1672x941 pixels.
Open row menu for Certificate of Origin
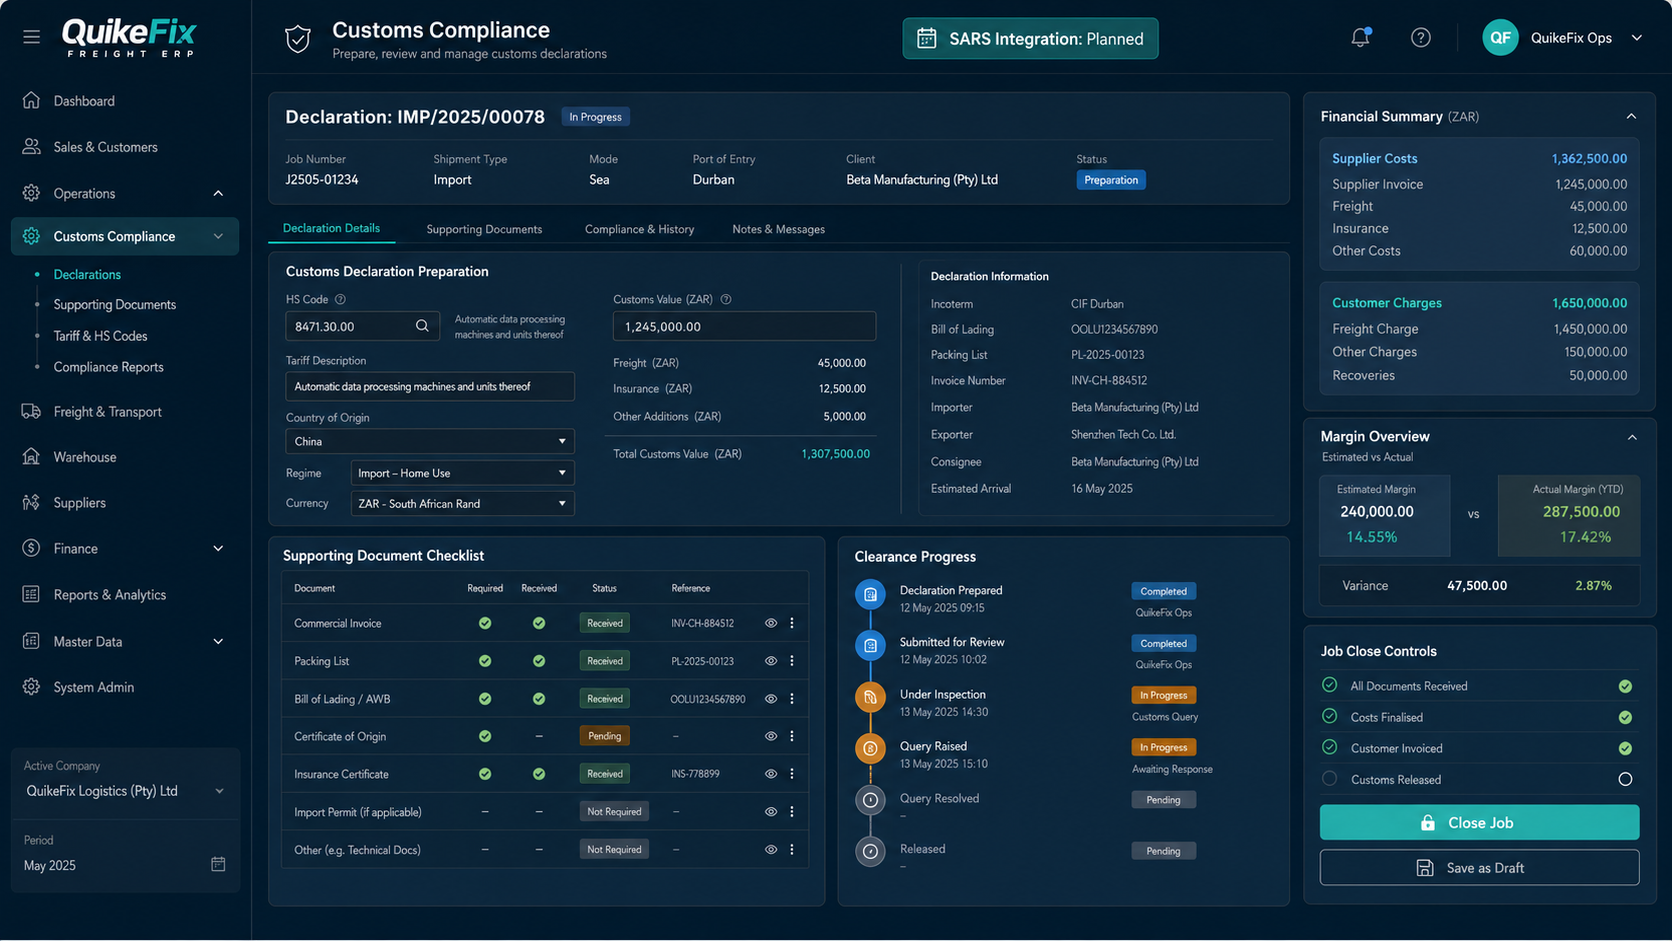point(792,736)
